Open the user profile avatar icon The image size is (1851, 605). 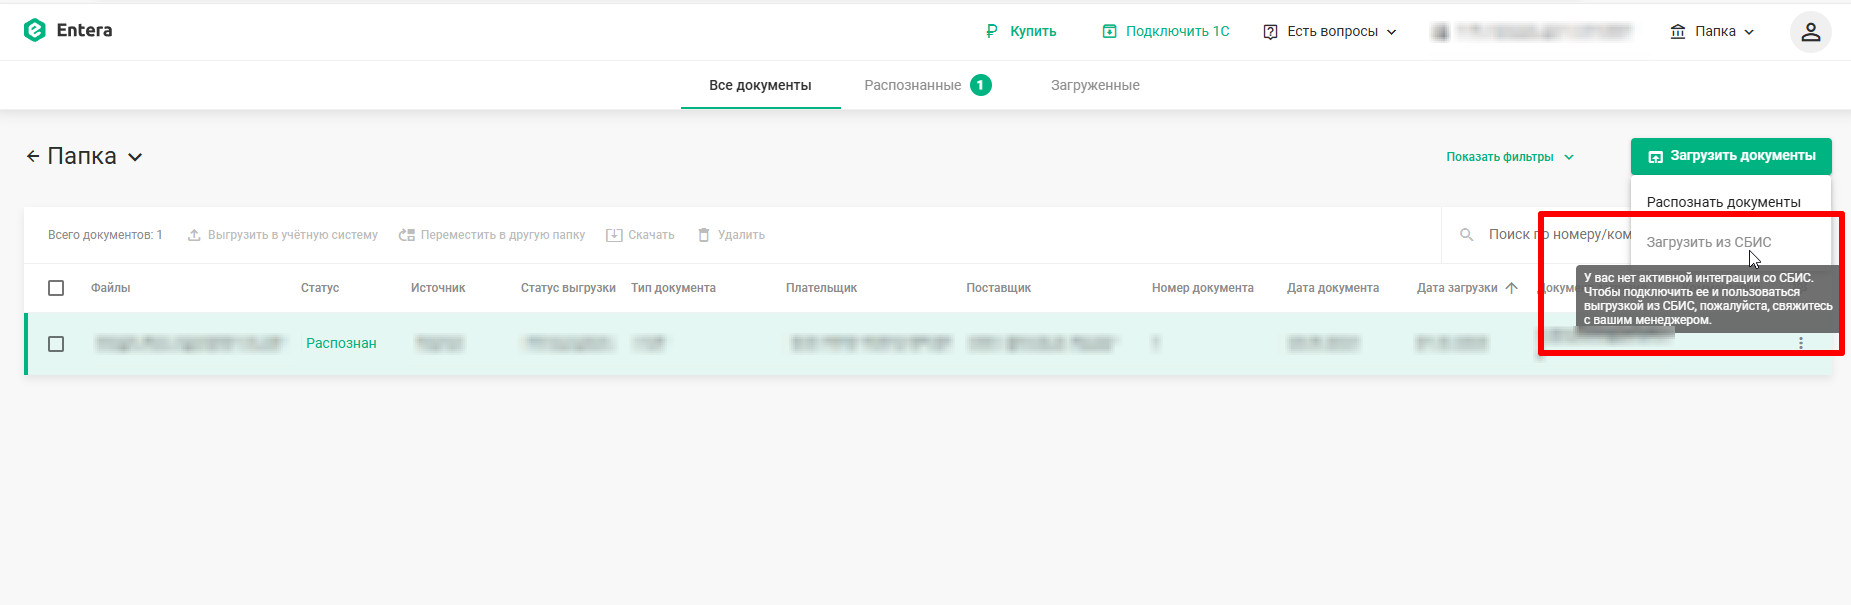pyautogui.click(x=1810, y=32)
